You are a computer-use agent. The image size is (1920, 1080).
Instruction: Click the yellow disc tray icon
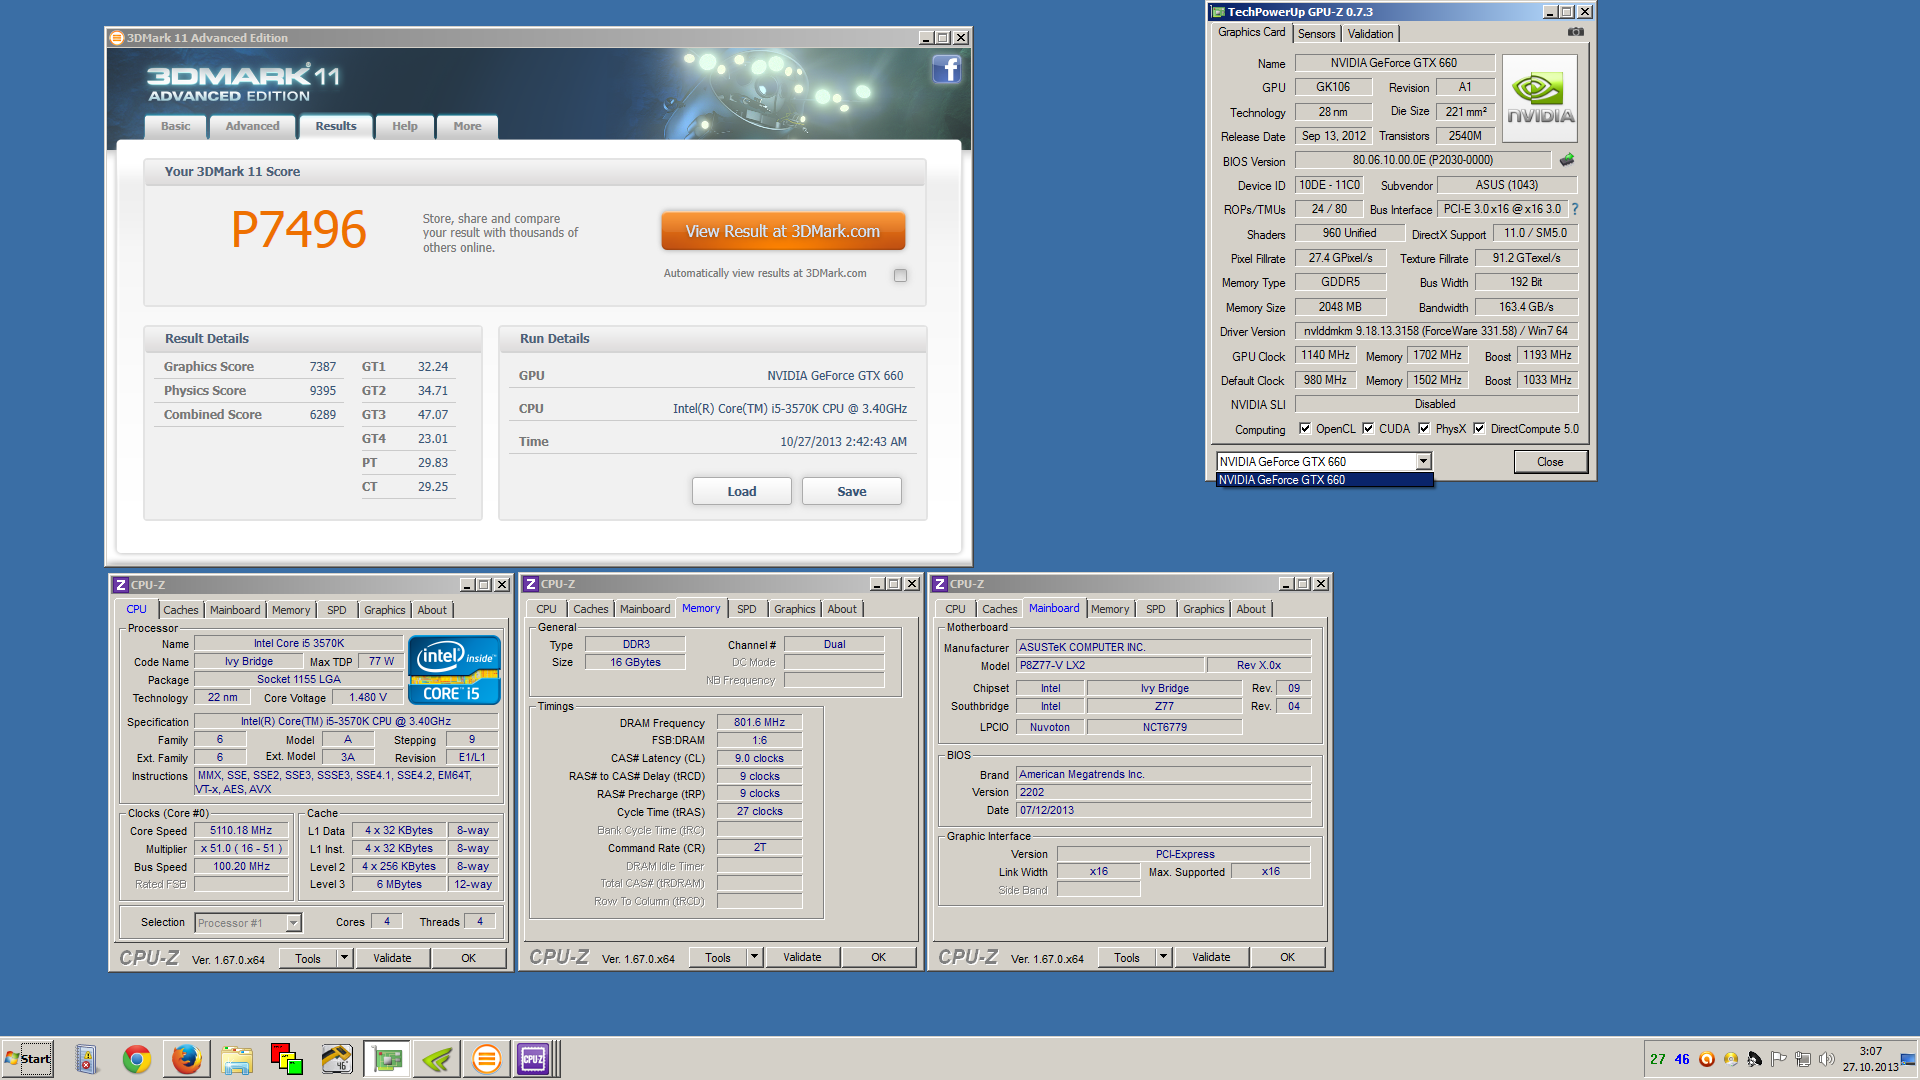[x=1731, y=1059]
